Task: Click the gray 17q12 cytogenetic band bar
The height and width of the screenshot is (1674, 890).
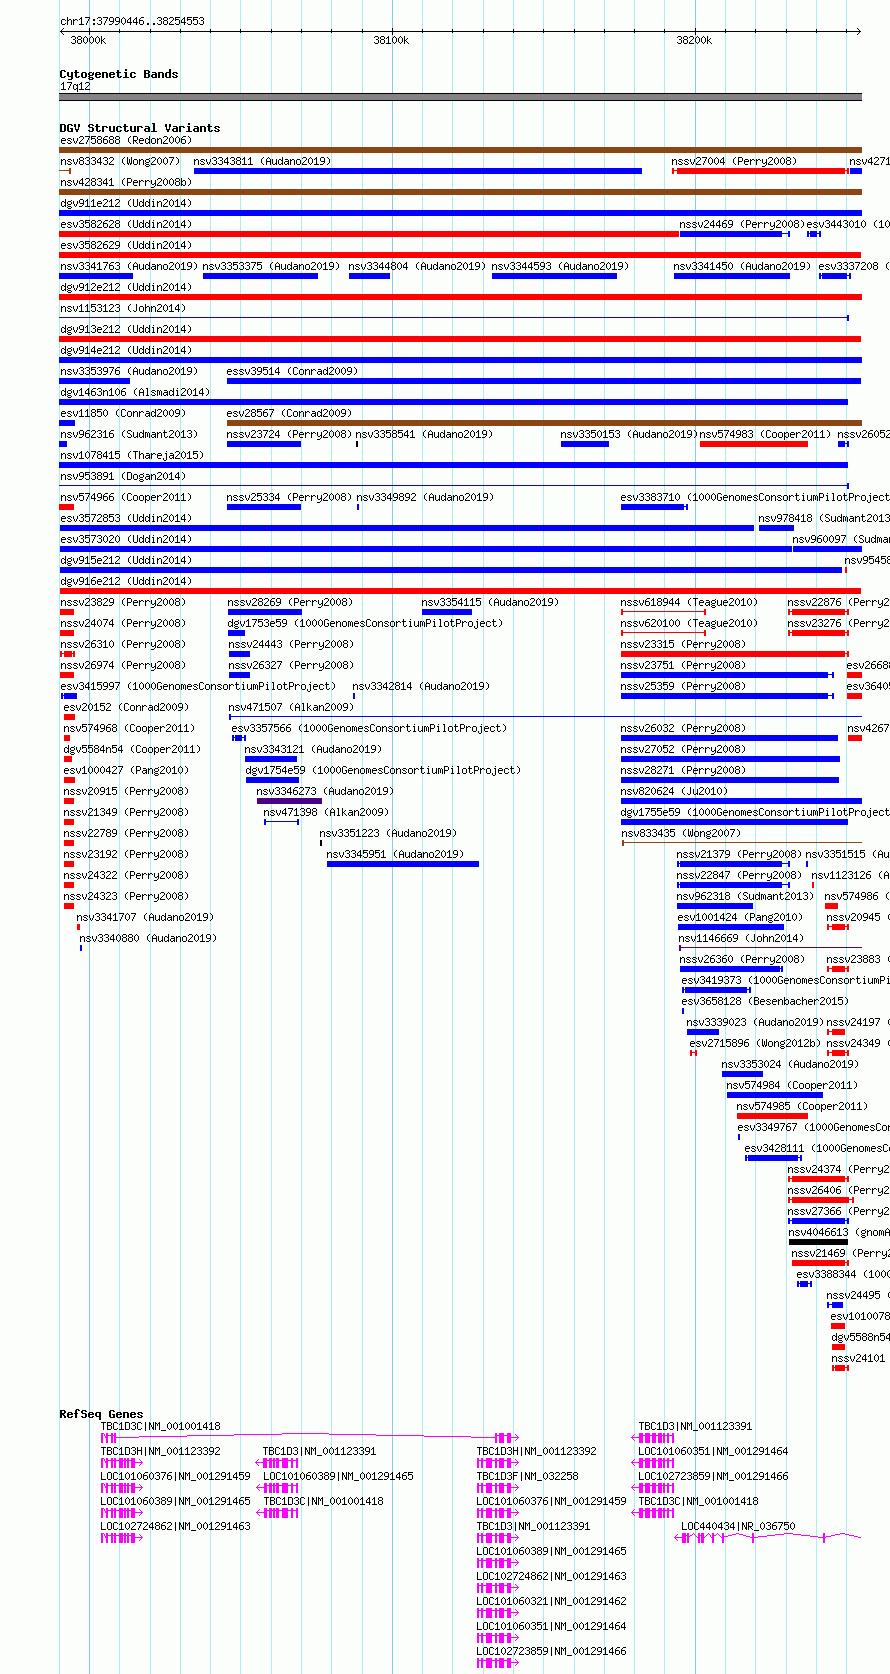Action: pos(460,97)
